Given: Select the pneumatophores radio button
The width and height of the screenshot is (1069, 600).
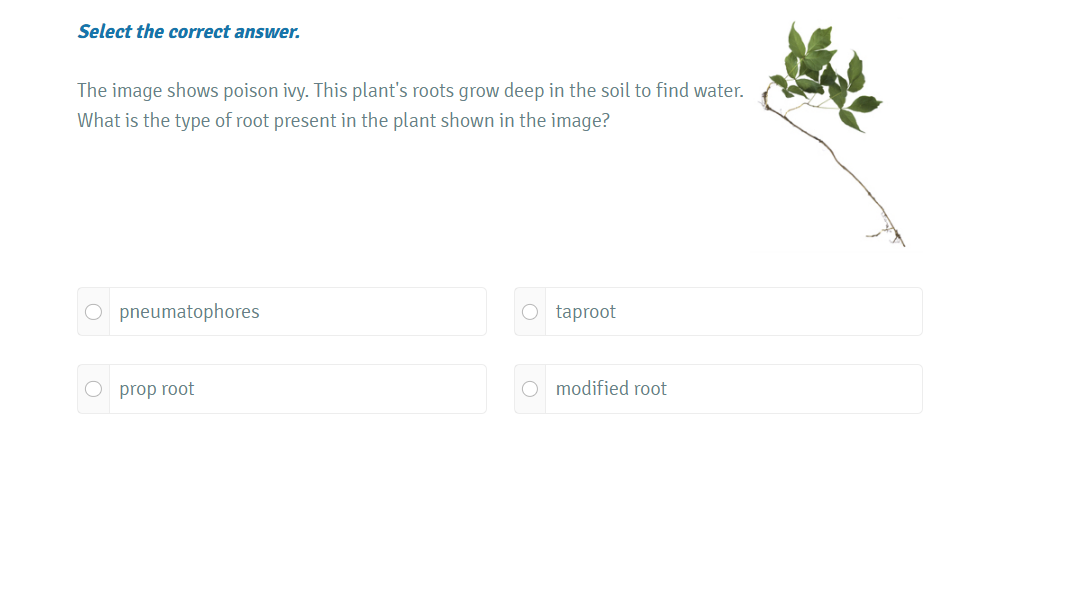Looking at the screenshot, I should pos(93,312).
